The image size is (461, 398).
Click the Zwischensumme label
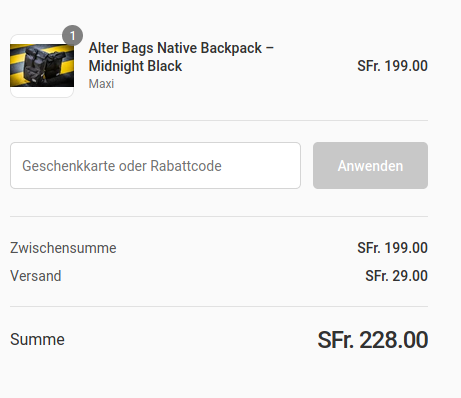pyautogui.click(x=63, y=248)
